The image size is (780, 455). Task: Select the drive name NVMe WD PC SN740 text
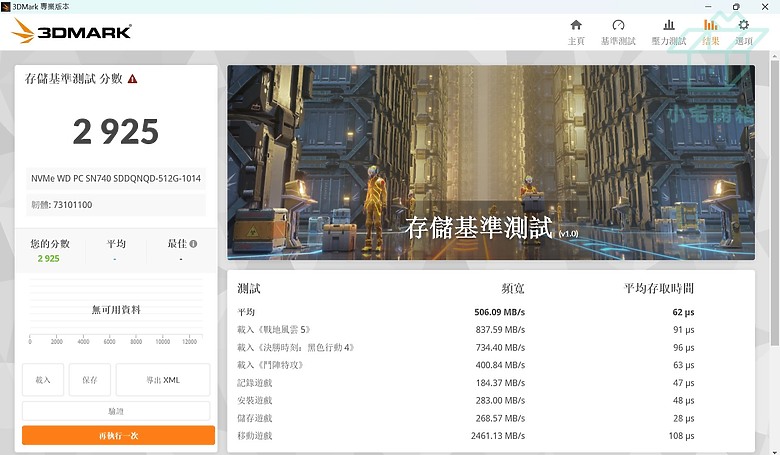click(x=116, y=179)
